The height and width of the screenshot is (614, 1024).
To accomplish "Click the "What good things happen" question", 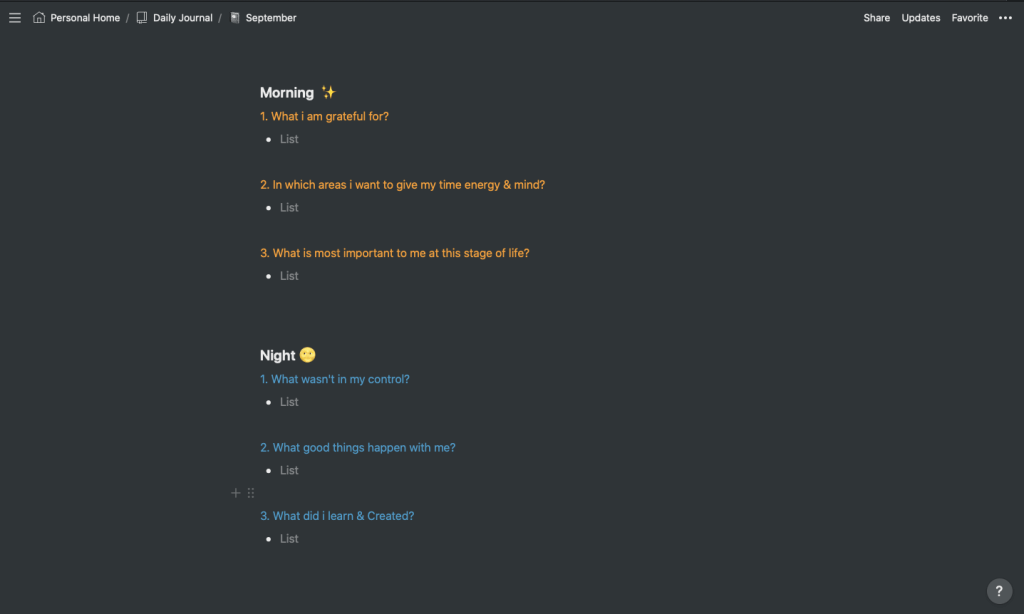I will tap(357, 448).
